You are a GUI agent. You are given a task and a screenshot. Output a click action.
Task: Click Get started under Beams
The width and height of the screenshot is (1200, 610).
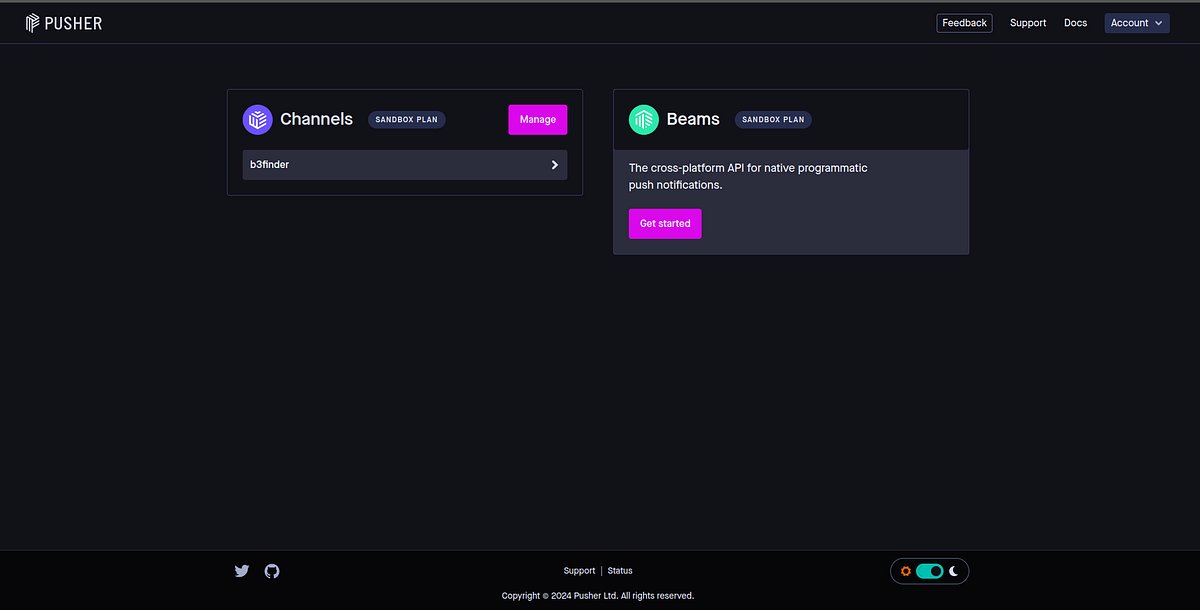click(x=664, y=223)
